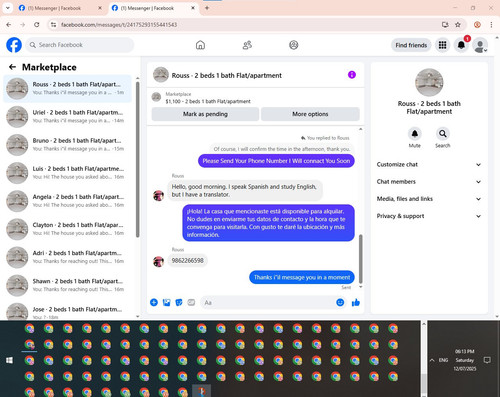500x397 pixels.
Task: Open the account profile dropdown
Action: pyautogui.click(x=480, y=45)
